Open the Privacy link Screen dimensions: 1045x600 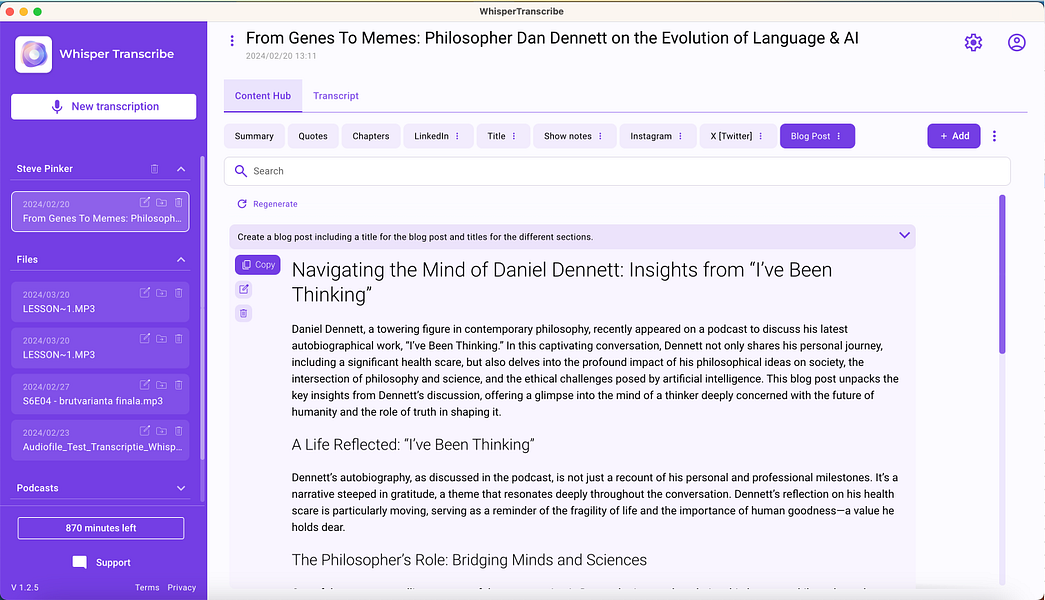[x=181, y=587]
